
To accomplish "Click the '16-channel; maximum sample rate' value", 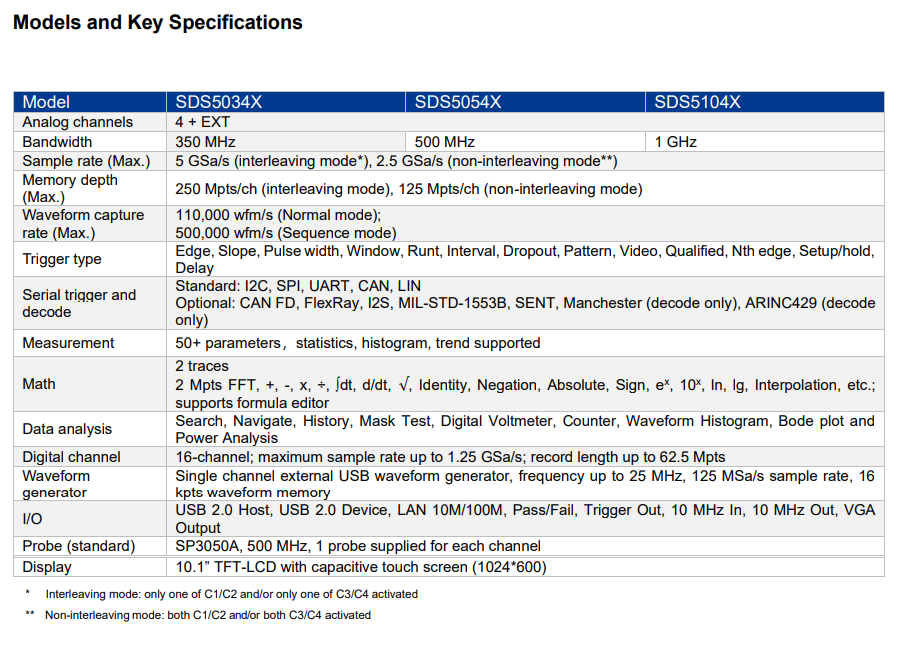I will tap(450, 457).
